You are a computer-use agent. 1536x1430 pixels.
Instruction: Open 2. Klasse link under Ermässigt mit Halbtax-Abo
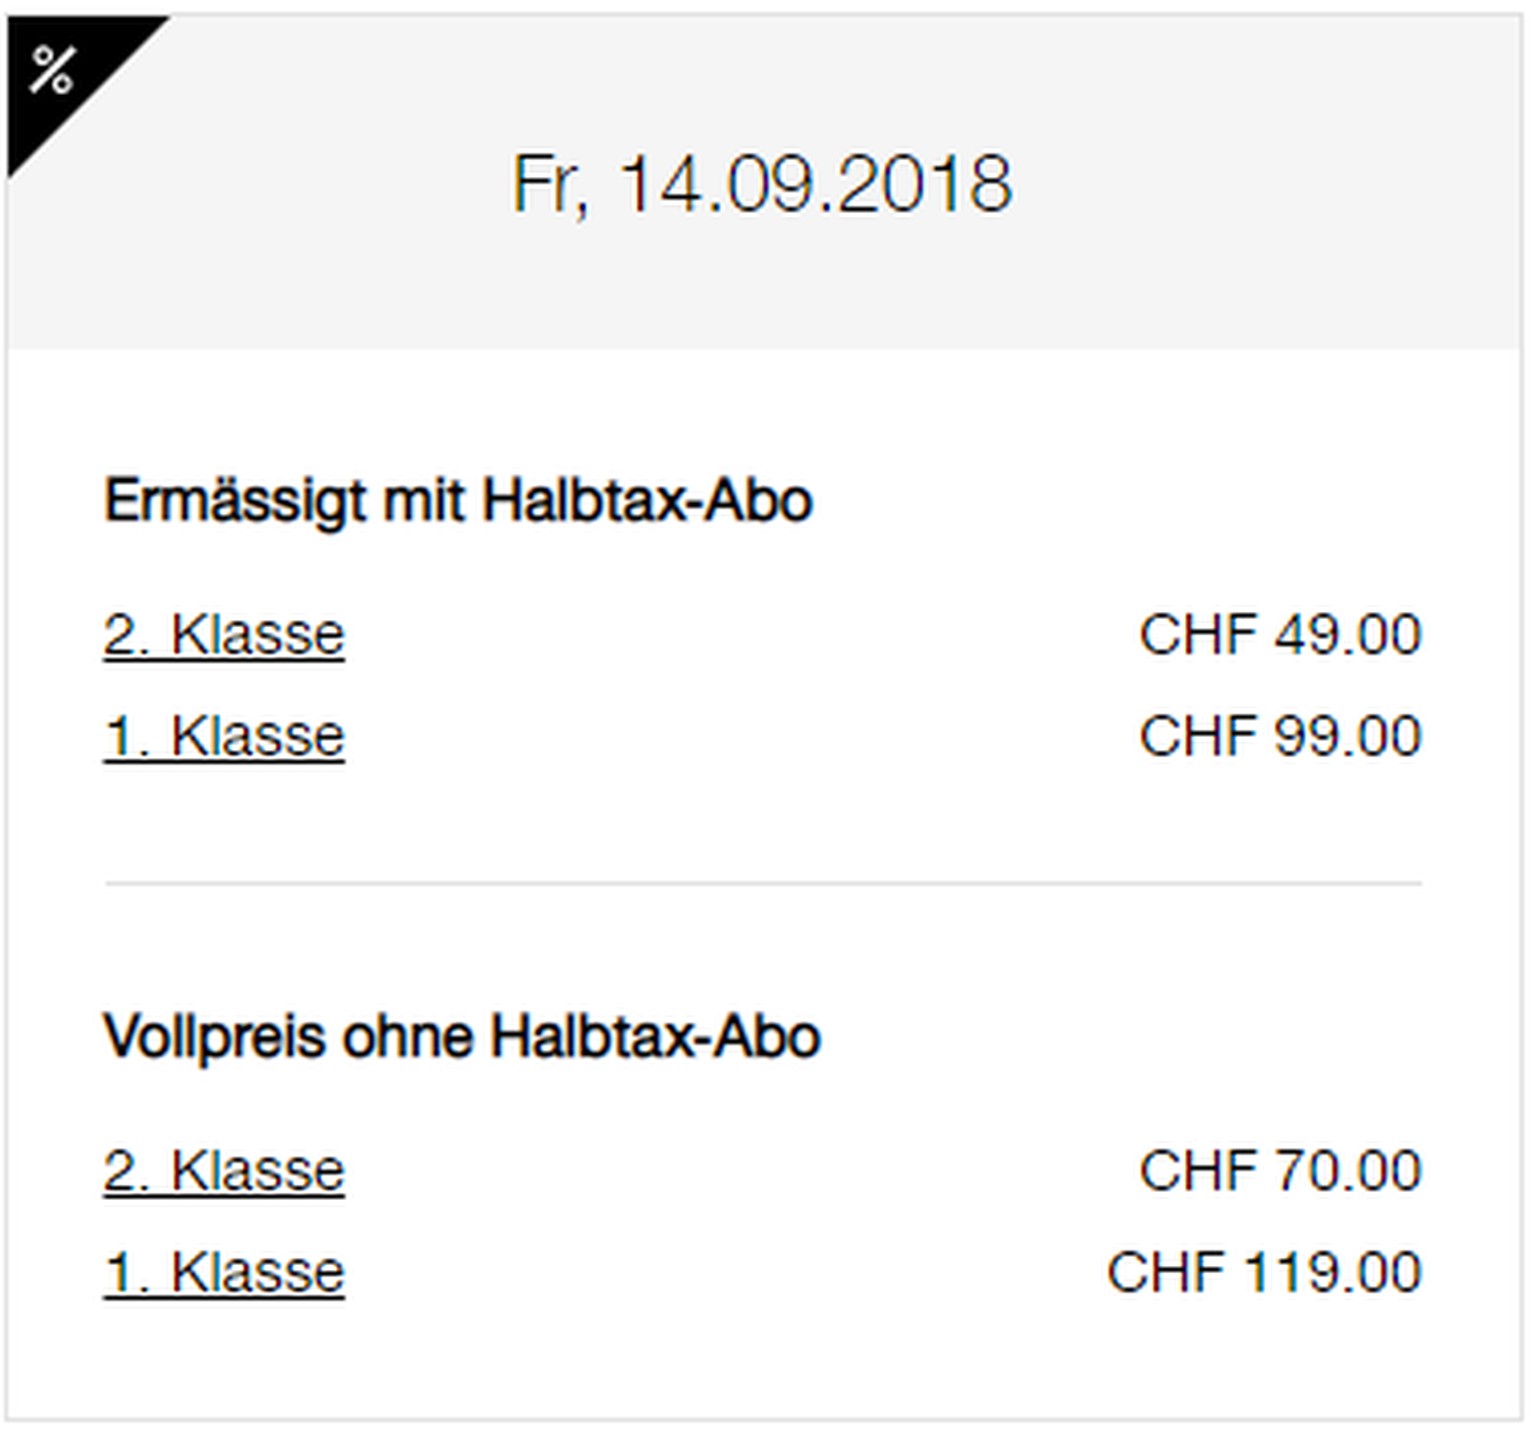point(224,634)
